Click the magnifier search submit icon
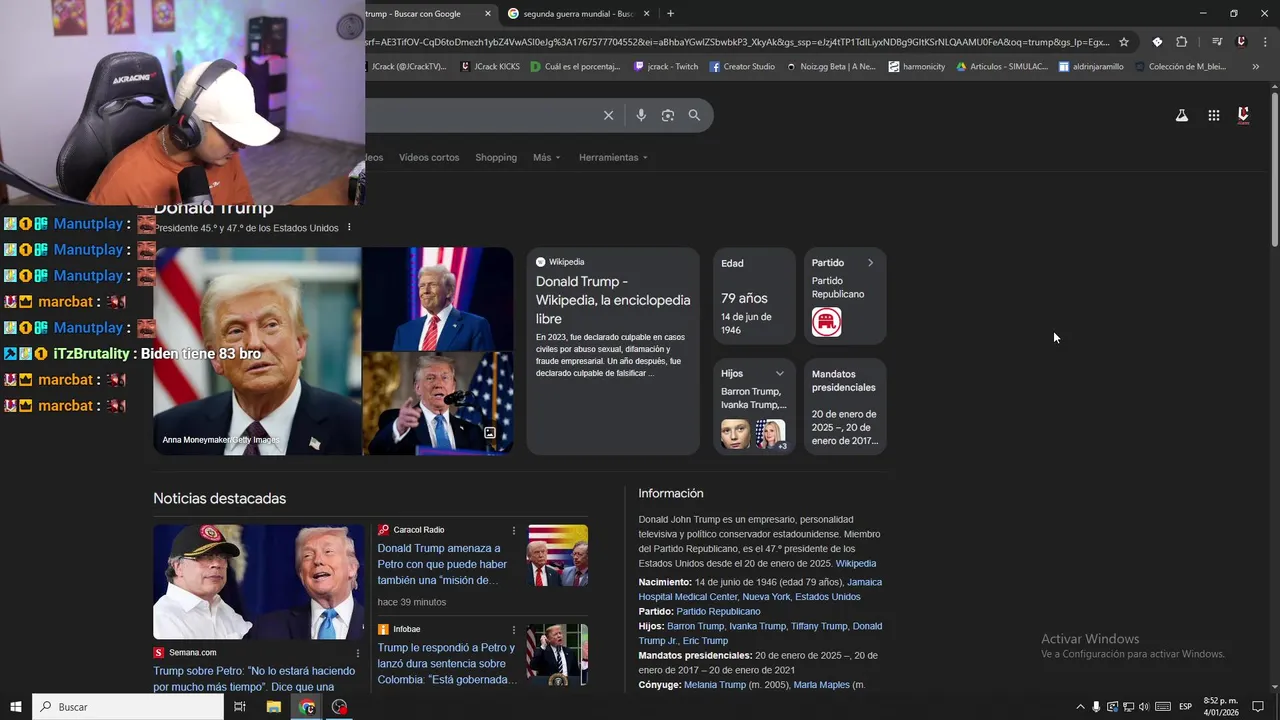Image resolution: width=1280 pixels, height=720 pixels. pos(694,115)
